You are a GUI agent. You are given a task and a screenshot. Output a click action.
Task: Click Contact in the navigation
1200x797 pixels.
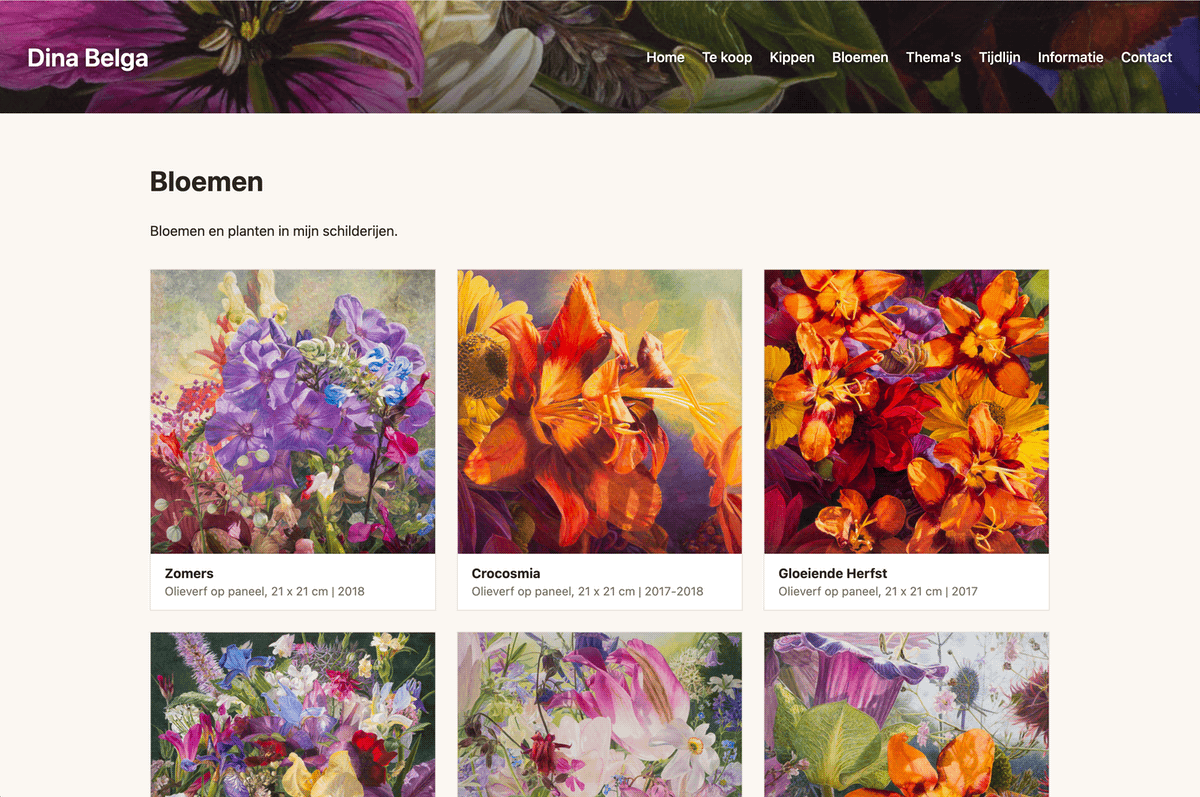(x=1146, y=57)
